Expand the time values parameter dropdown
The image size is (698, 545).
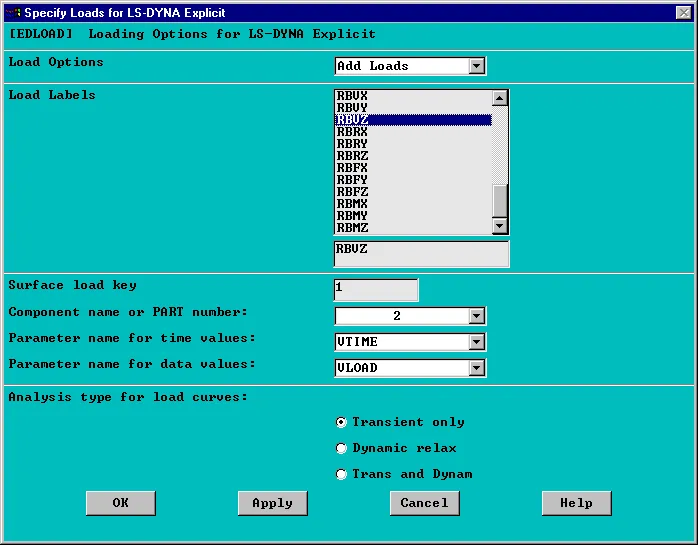tap(476, 342)
